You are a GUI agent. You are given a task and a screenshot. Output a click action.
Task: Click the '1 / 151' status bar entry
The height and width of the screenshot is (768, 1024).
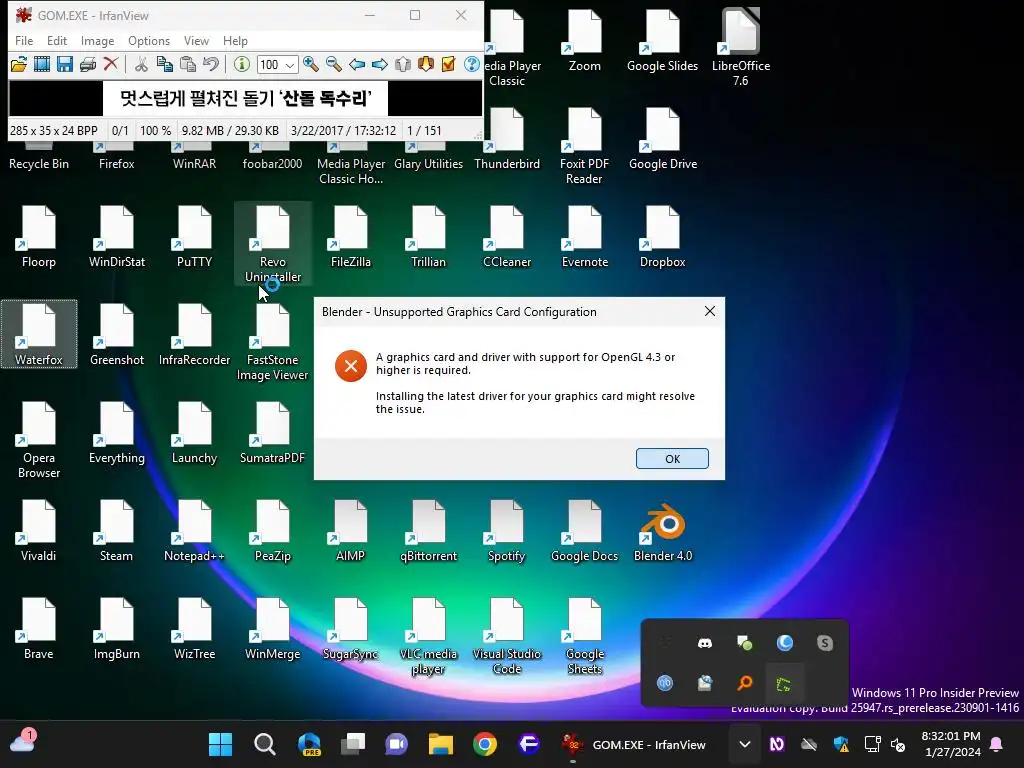[424, 131]
